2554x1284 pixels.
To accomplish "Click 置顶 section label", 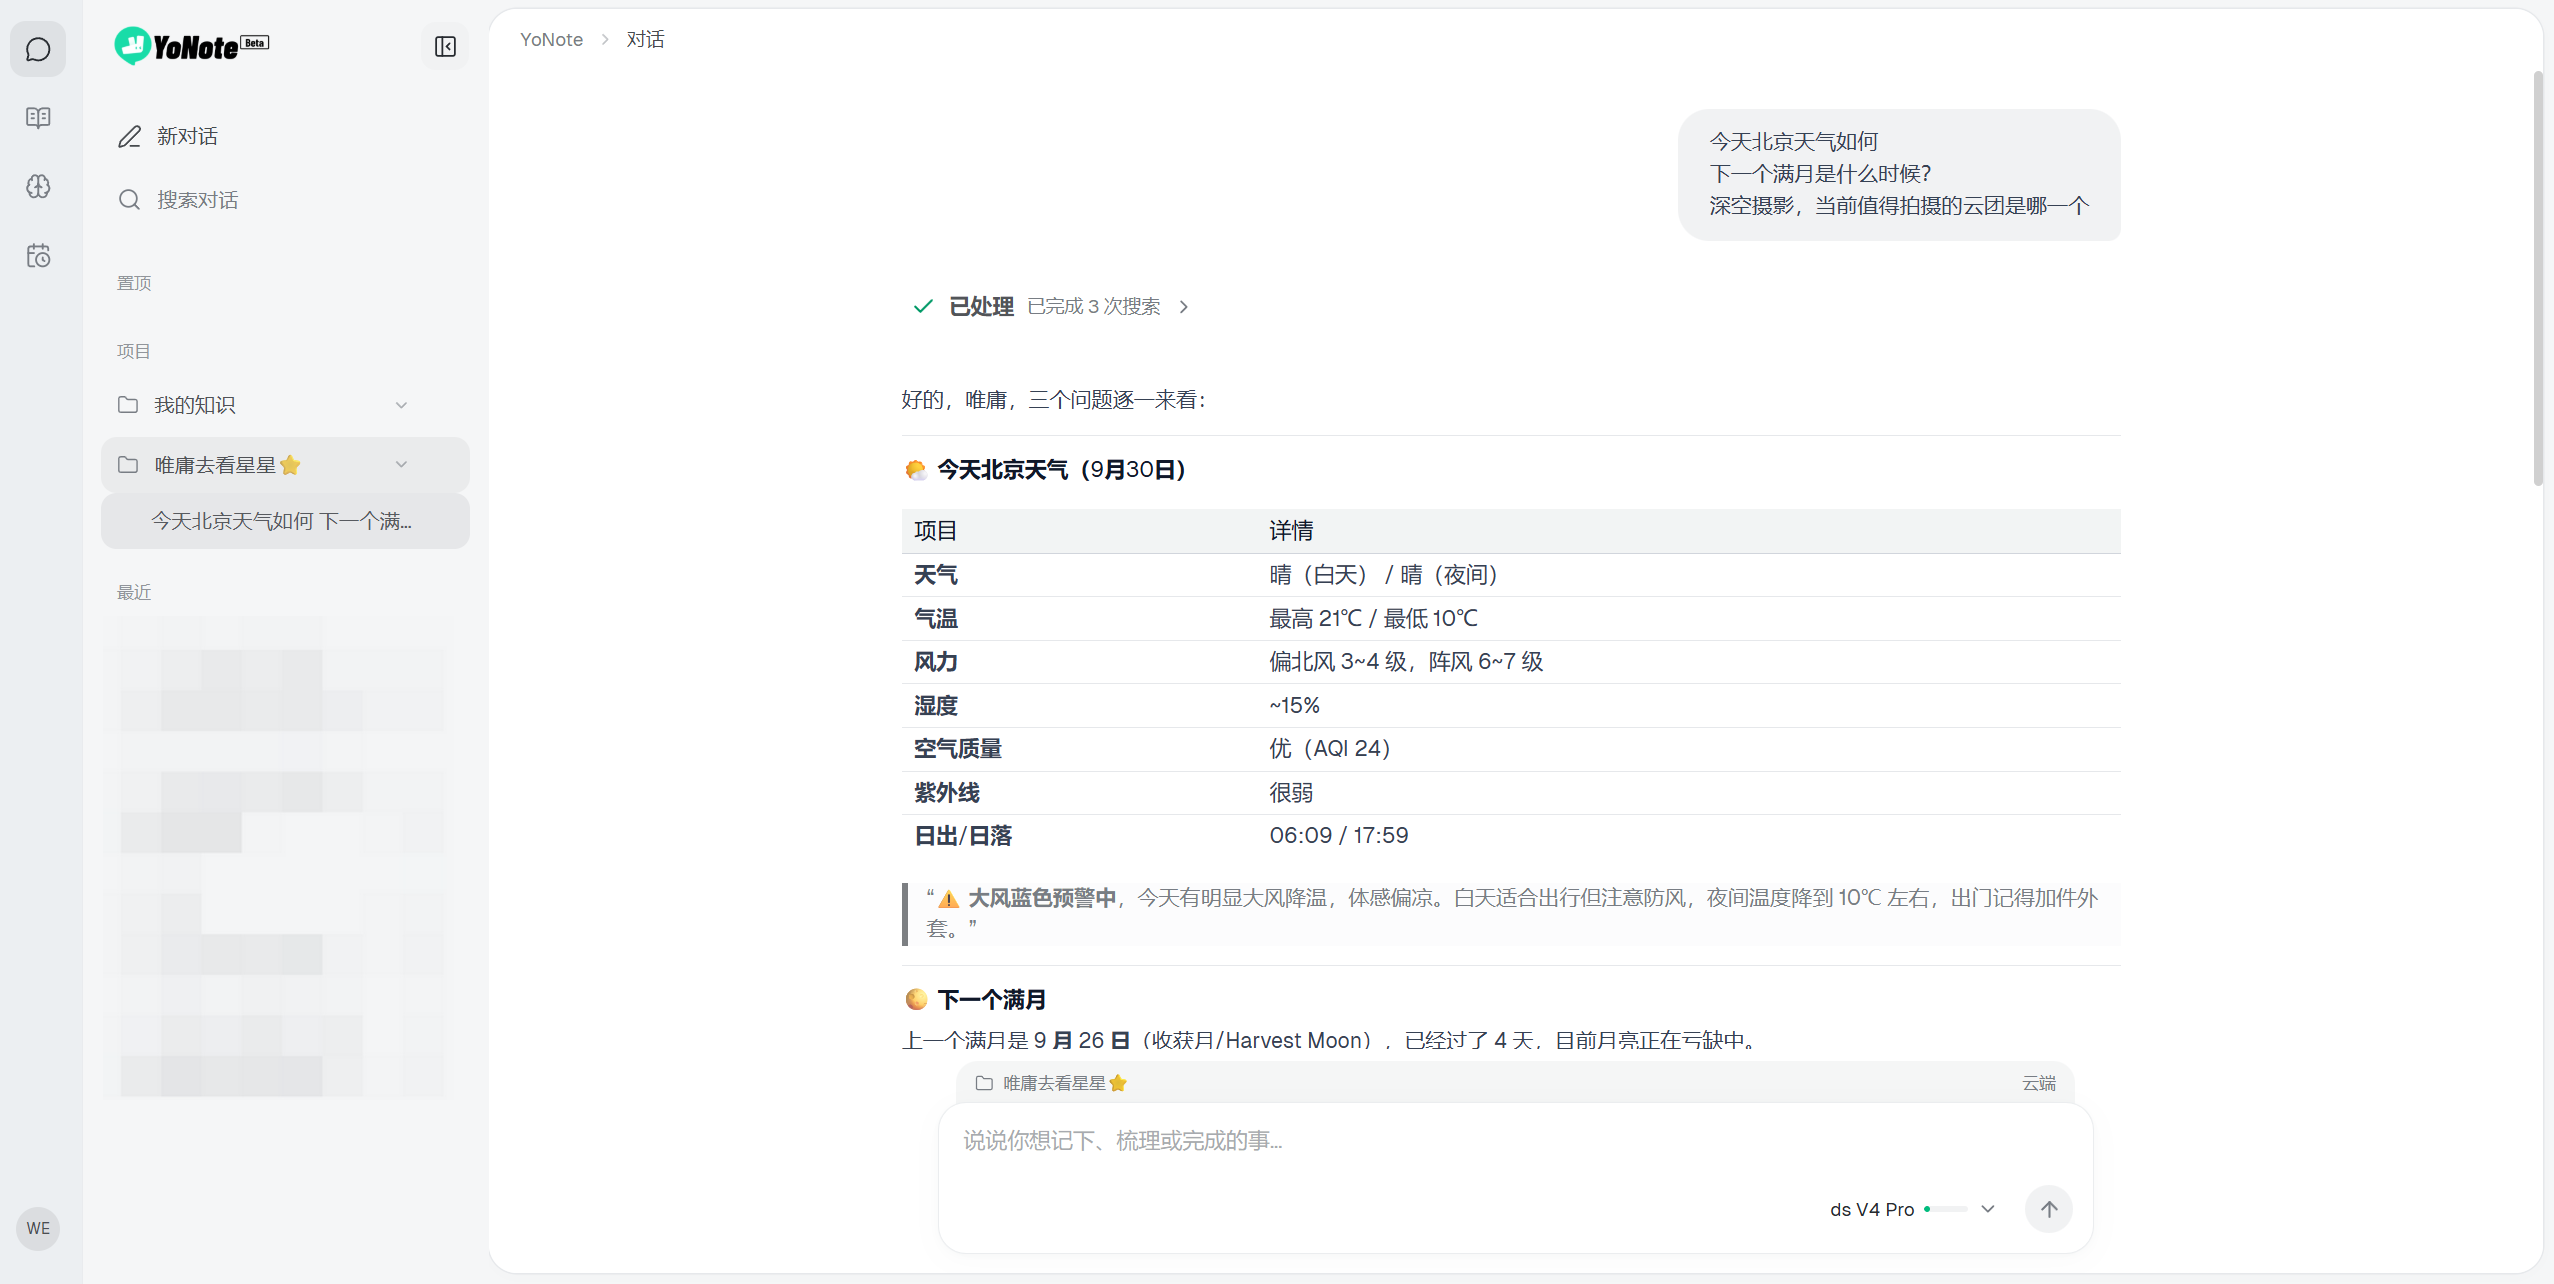I will (x=134, y=283).
